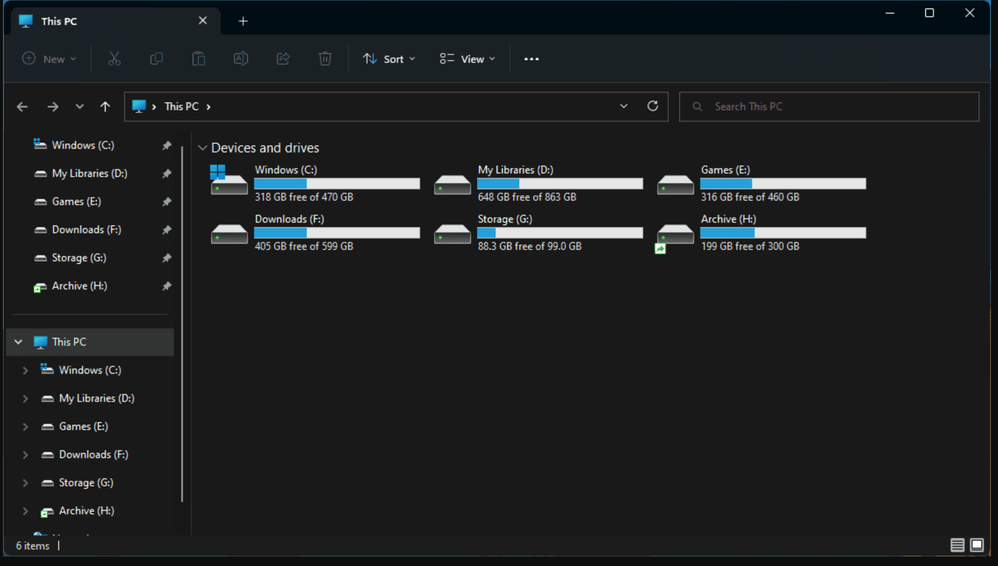
Task: Click the Search This PC field
Action: click(829, 106)
